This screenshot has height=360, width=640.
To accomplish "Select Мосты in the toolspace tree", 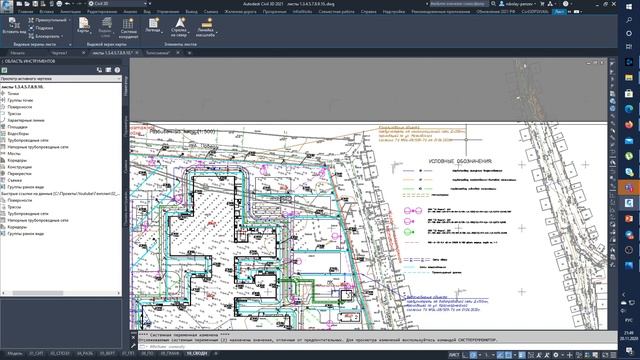I will (14, 153).
